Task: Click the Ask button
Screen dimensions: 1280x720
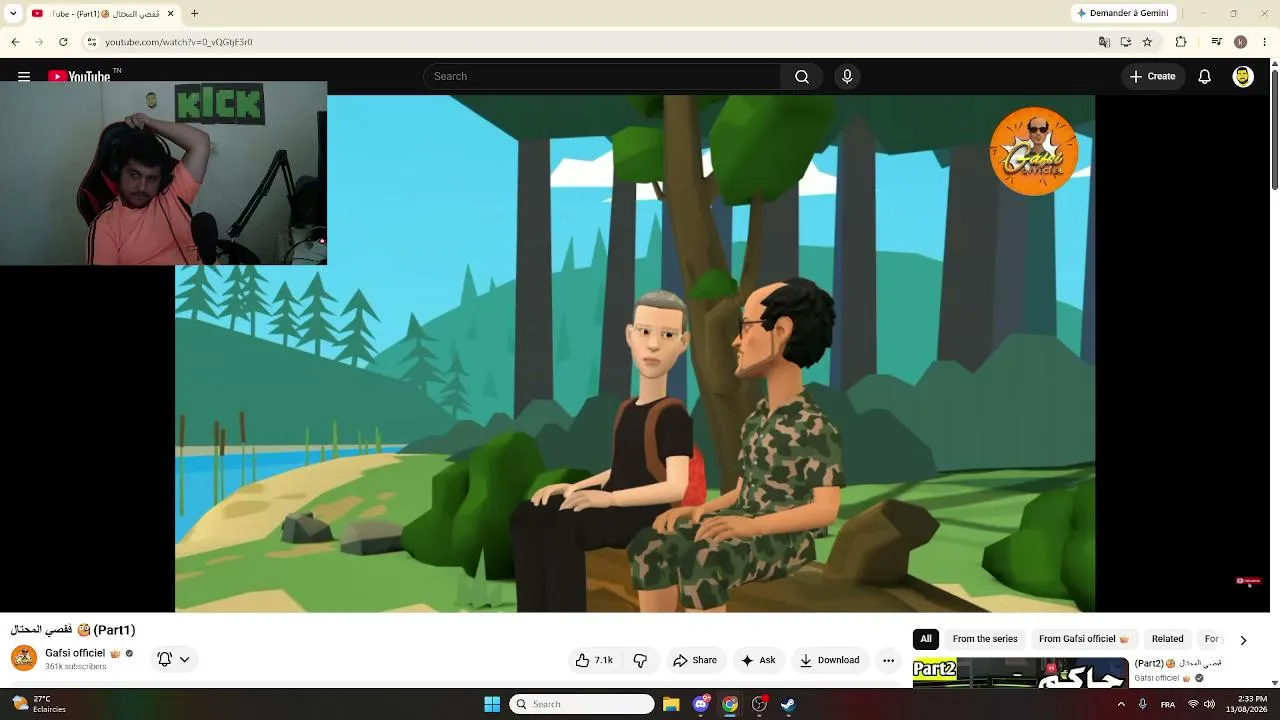Action: (758, 660)
